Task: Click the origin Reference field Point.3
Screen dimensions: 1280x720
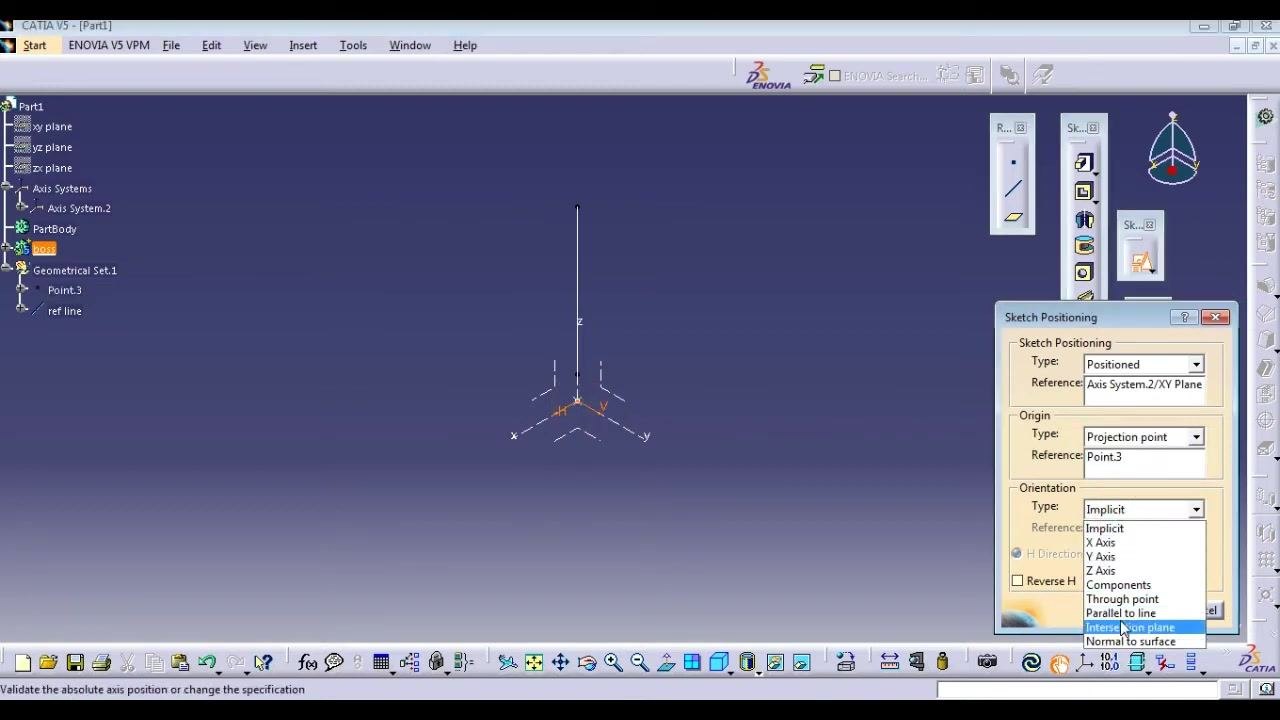Action: click(1145, 462)
